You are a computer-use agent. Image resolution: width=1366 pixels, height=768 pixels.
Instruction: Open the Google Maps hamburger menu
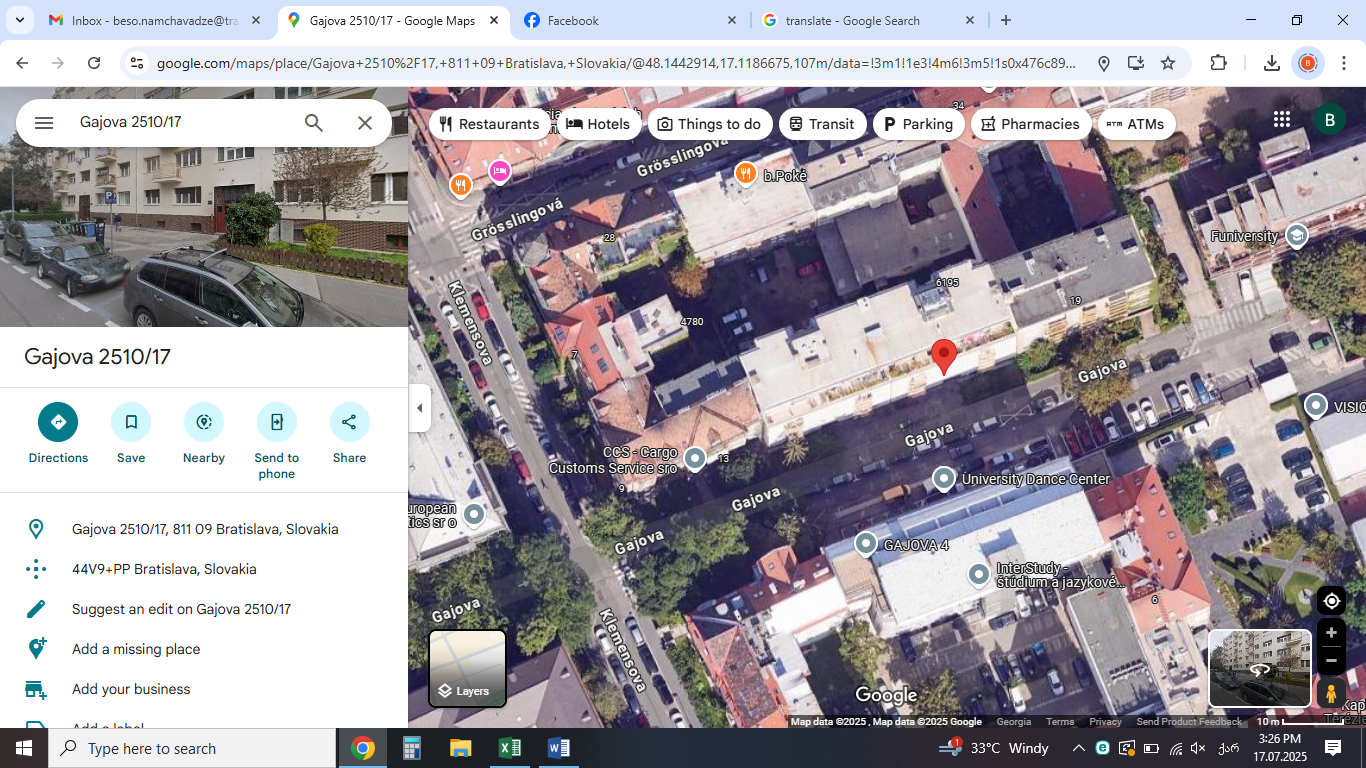click(x=44, y=123)
